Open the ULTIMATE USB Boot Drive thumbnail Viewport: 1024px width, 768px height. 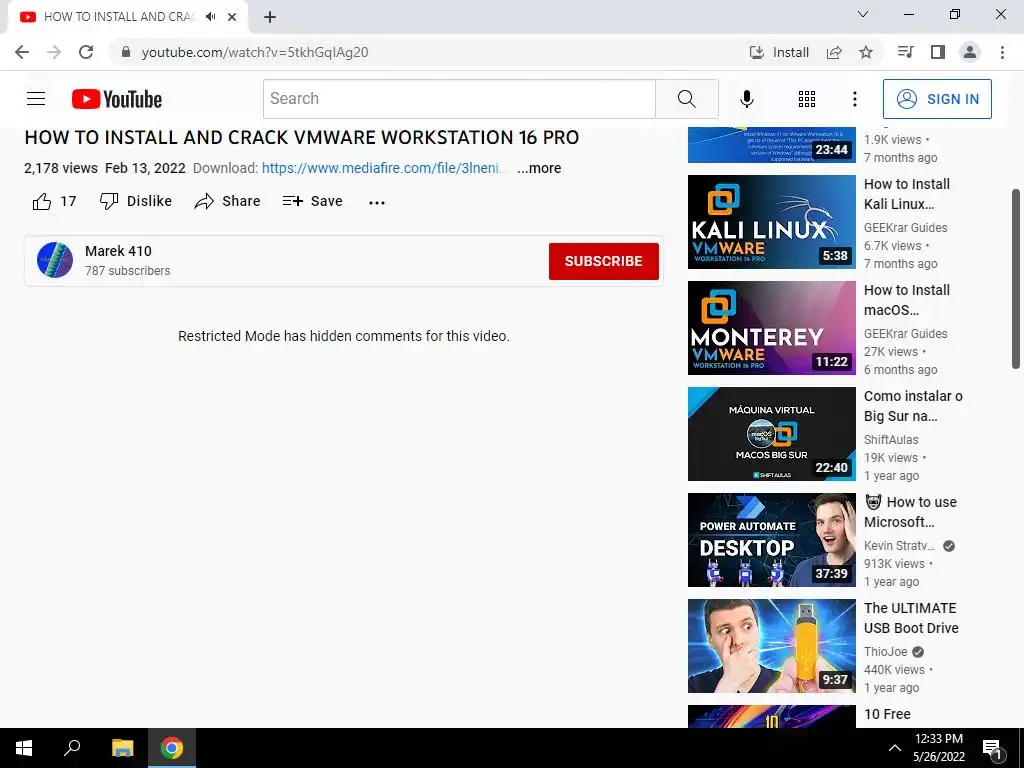(771, 646)
